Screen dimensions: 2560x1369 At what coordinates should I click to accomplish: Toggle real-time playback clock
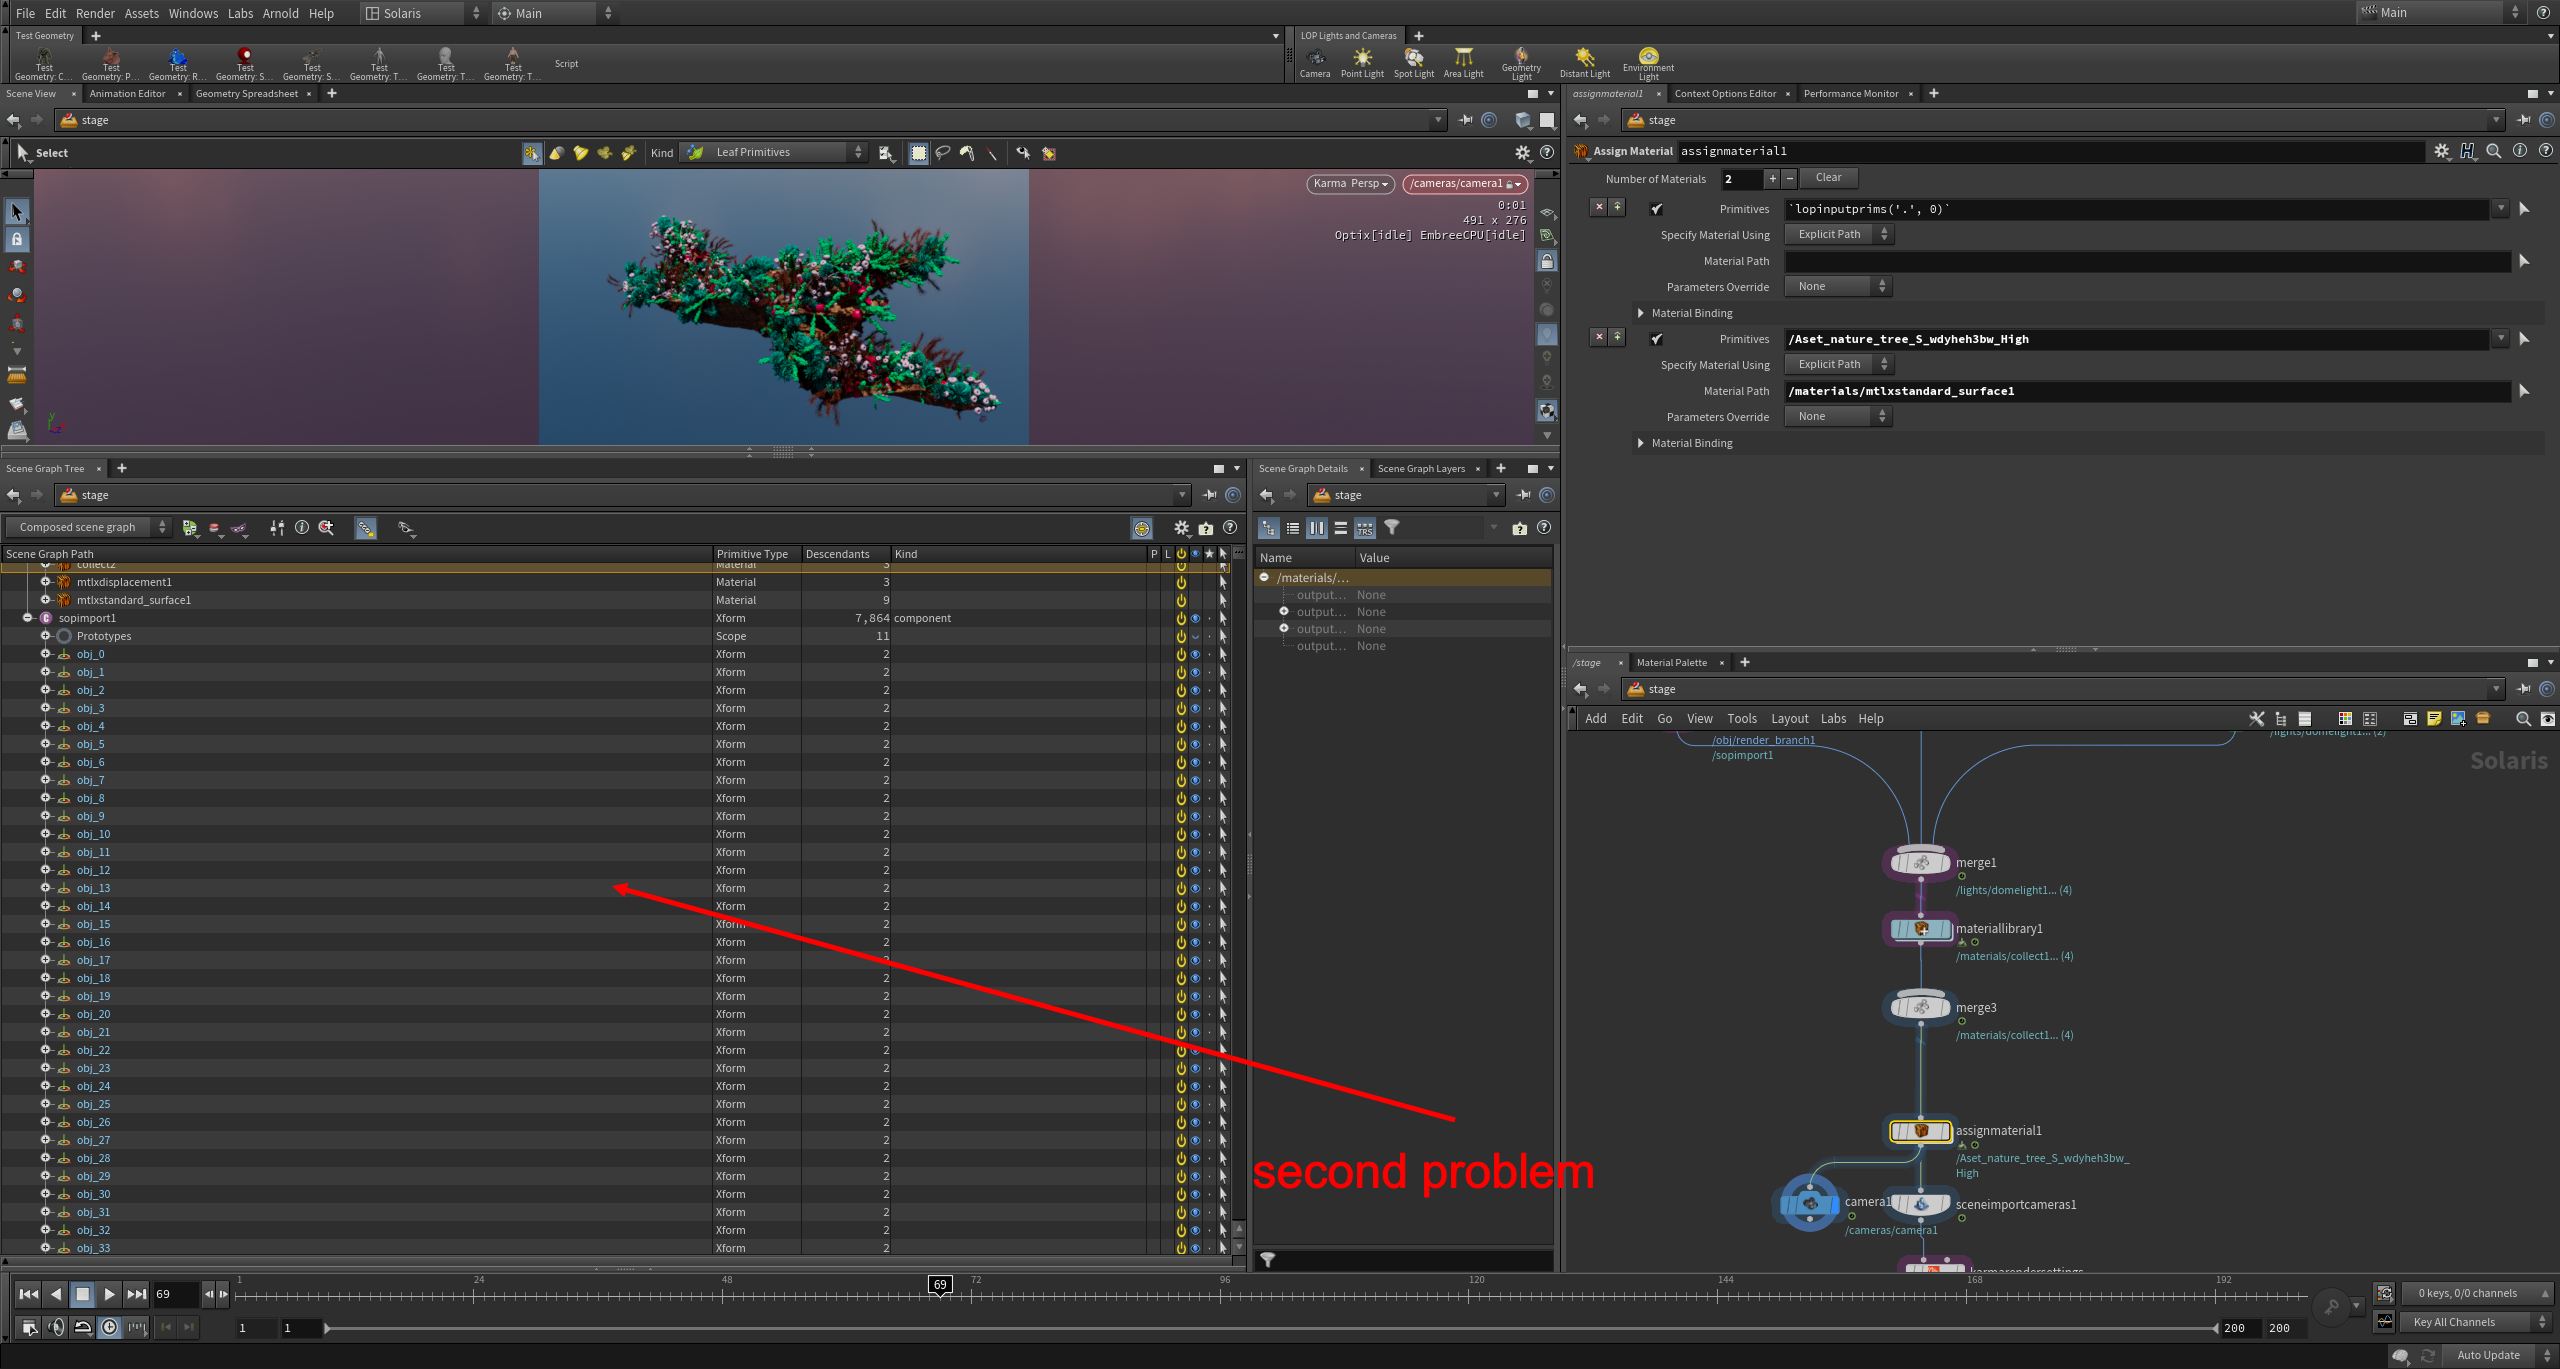click(110, 1327)
